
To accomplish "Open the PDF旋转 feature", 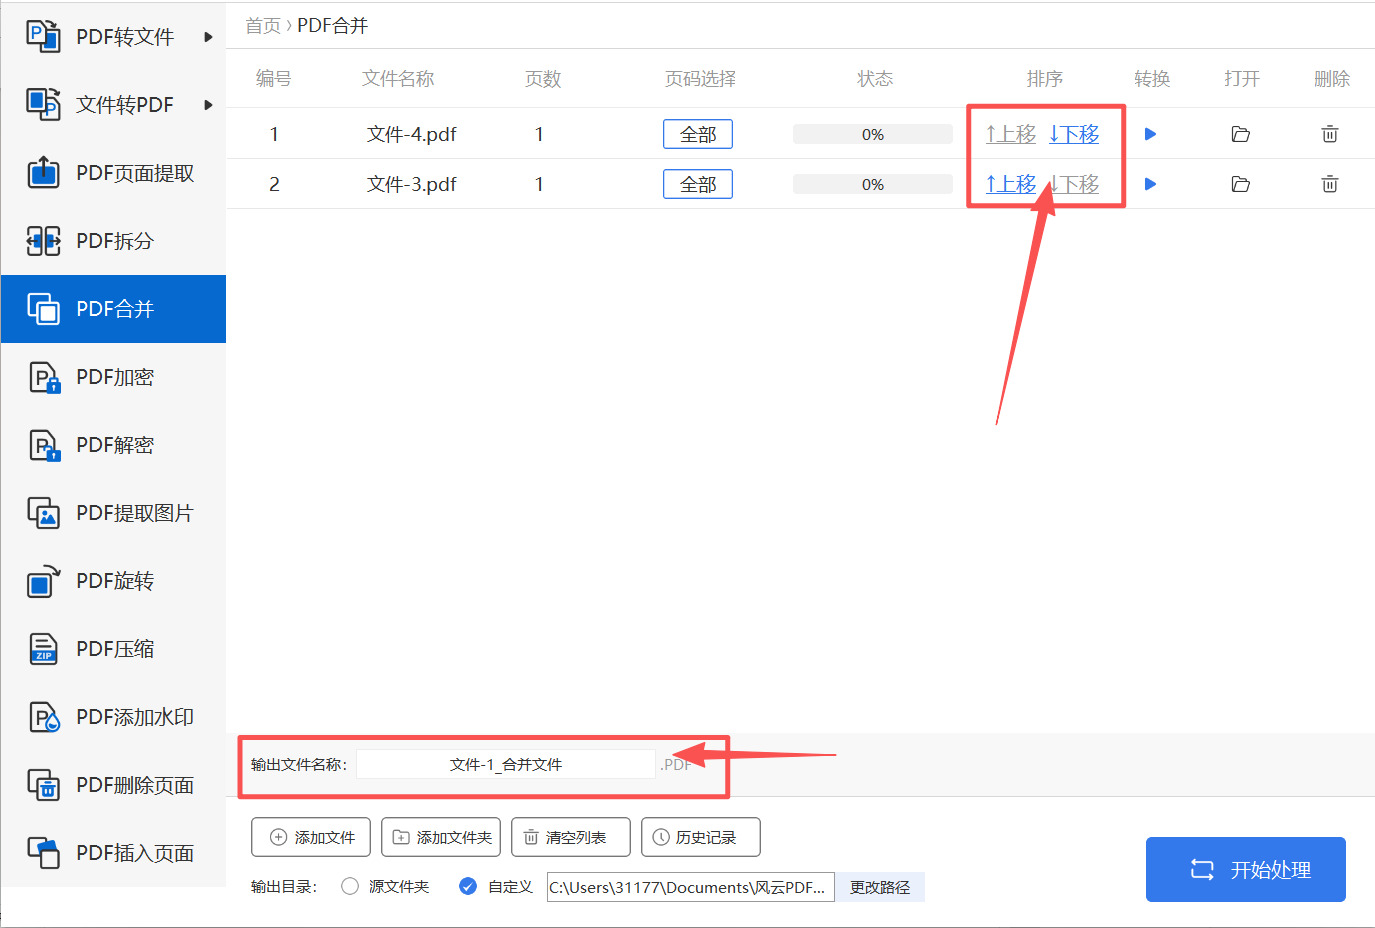I will pos(113,580).
